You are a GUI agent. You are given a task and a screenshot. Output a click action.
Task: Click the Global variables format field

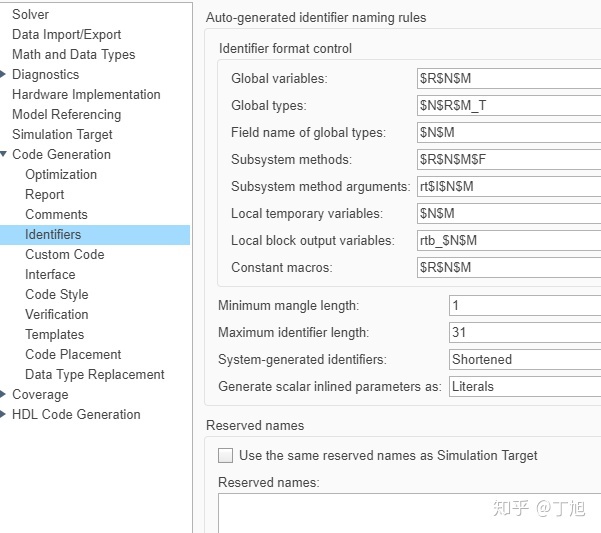tap(508, 78)
